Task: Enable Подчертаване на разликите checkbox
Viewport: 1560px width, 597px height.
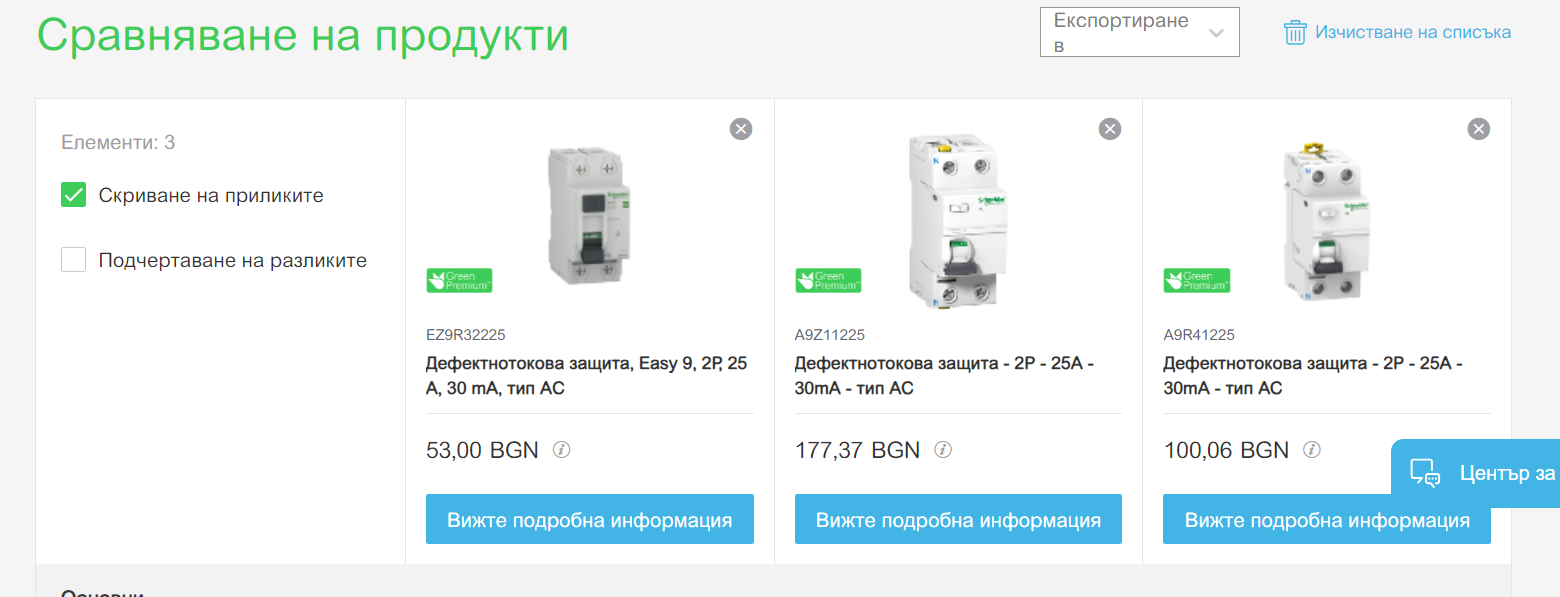Action: point(74,260)
